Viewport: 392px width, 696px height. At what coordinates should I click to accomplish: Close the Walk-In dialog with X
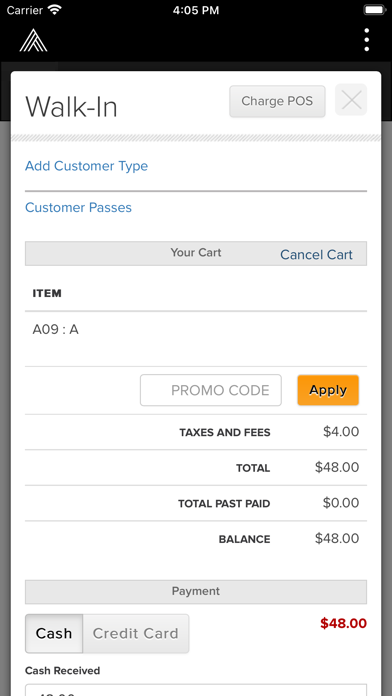click(x=351, y=100)
